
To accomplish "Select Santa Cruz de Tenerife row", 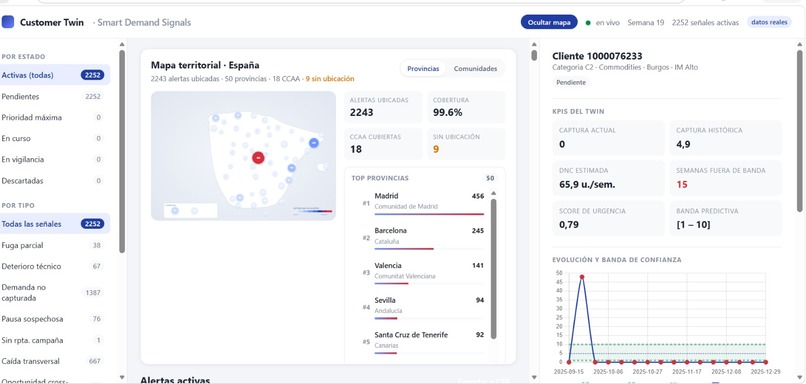I will (x=423, y=343).
